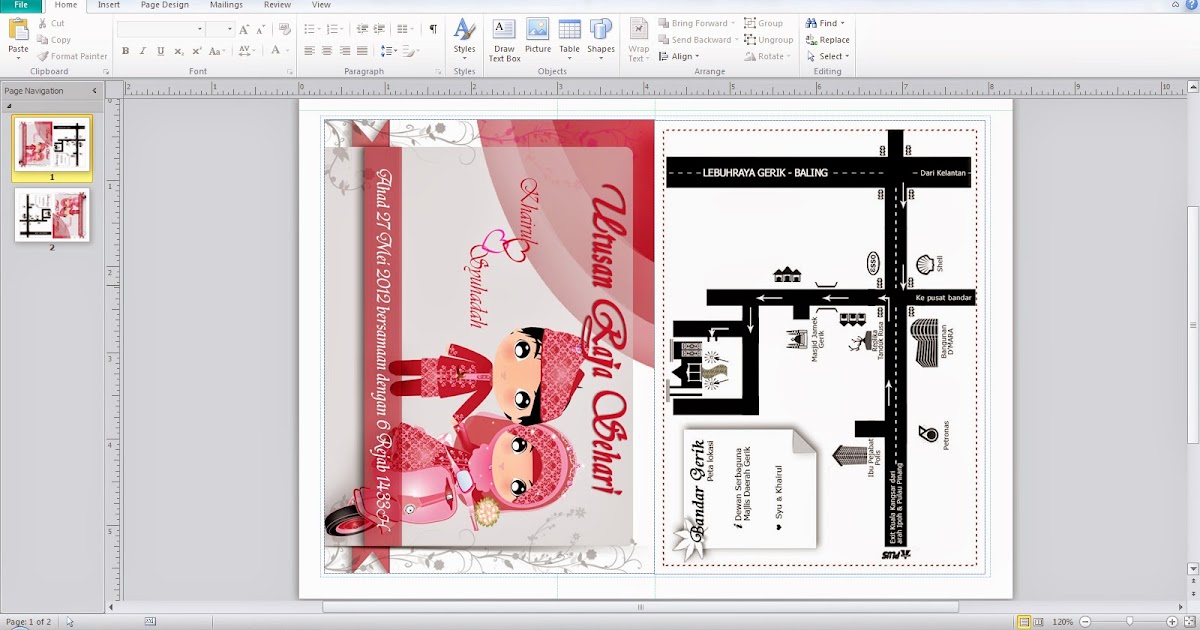Open the Line Spacing dropdown
Viewport: 1200px width, 630px height.
[388, 51]
